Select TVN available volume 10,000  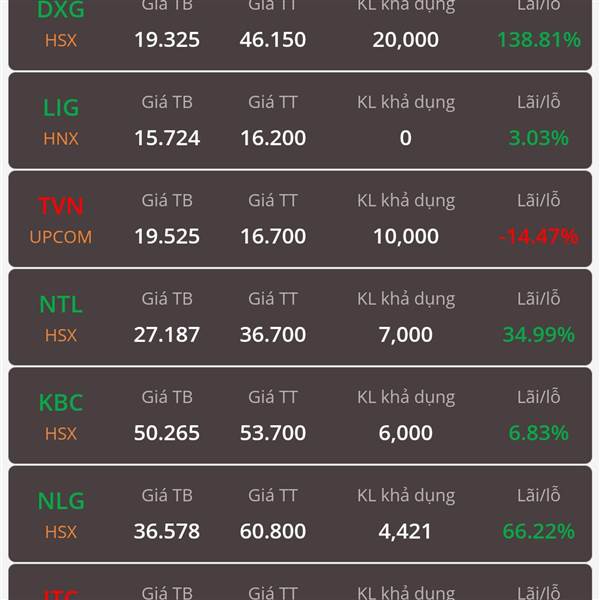point(406,236)
